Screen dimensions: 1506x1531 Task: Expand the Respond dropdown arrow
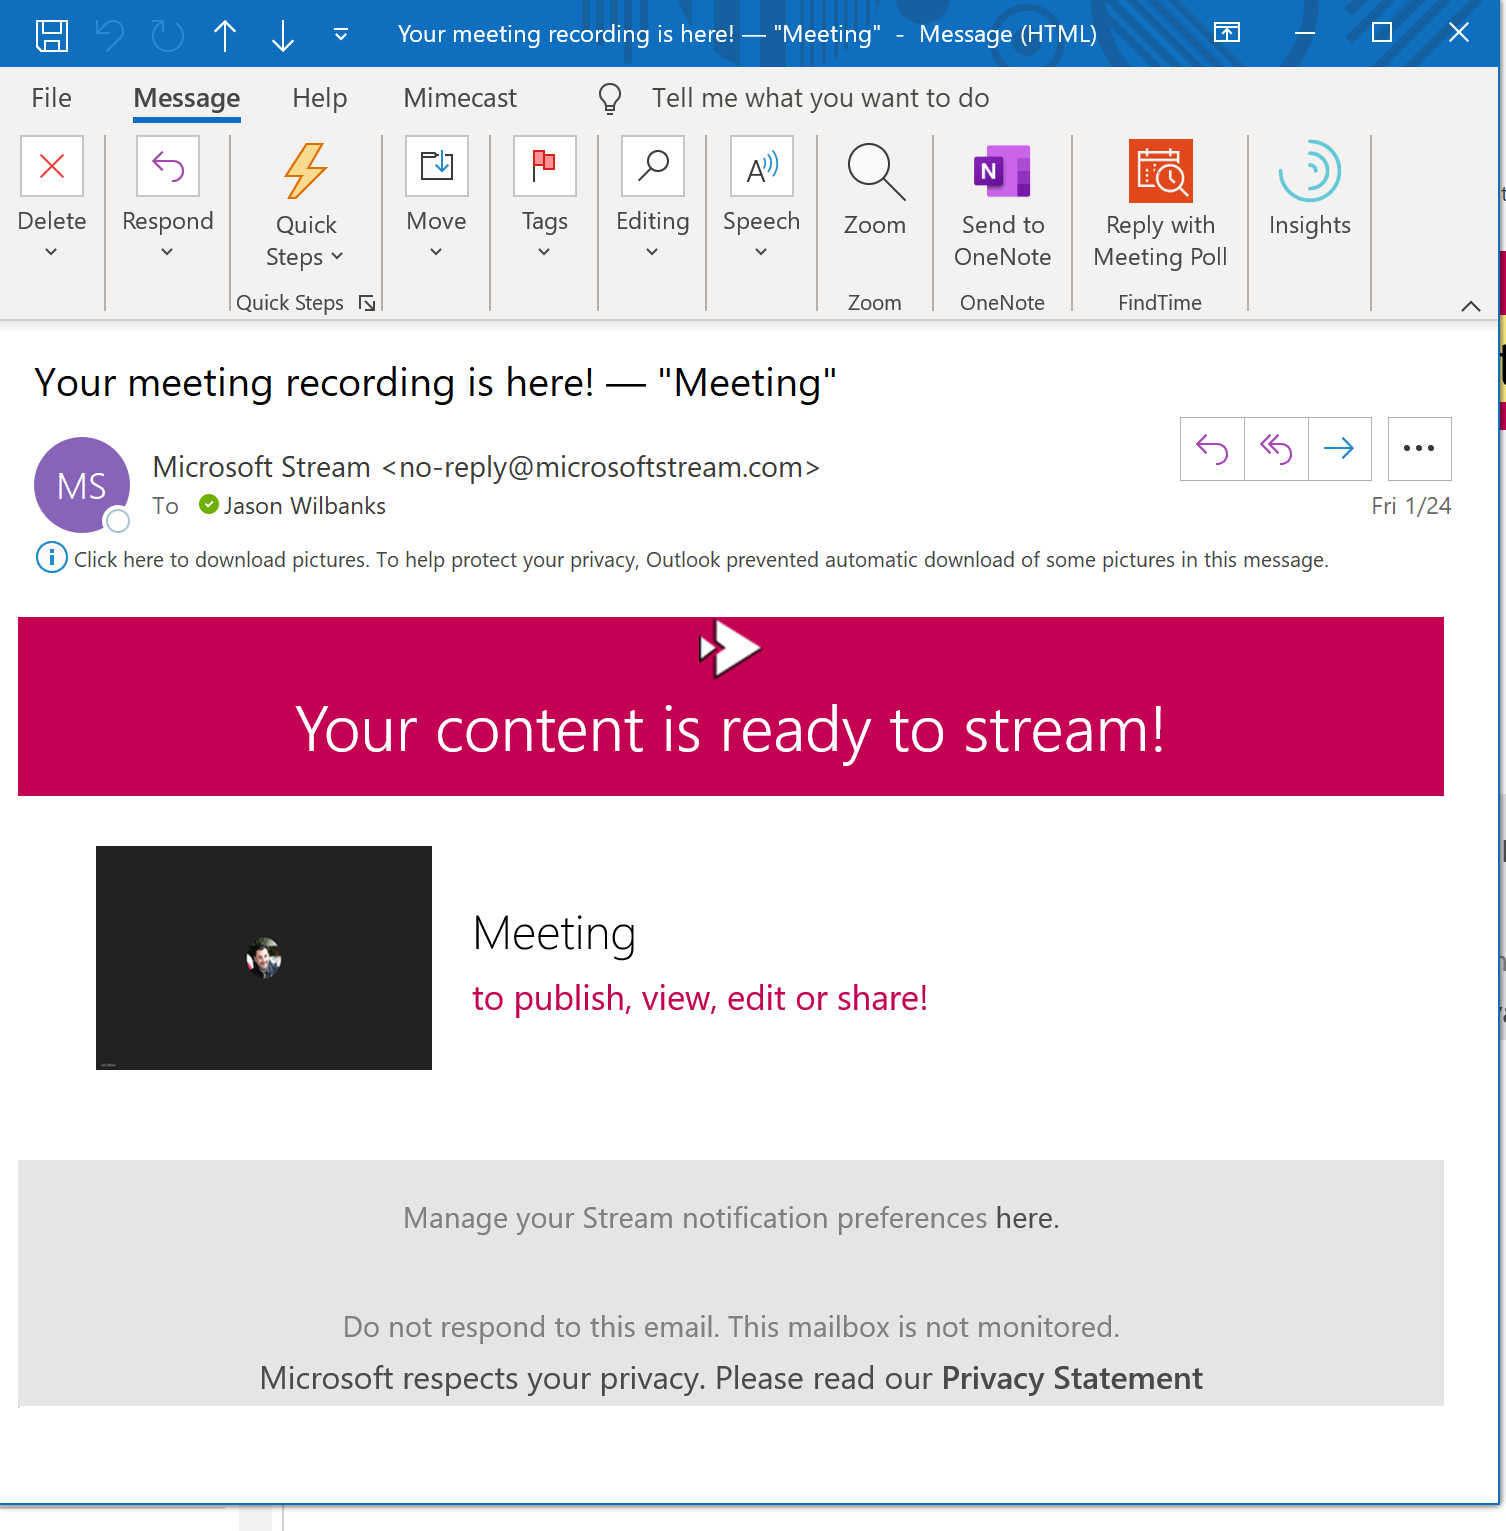pos(167,252)
